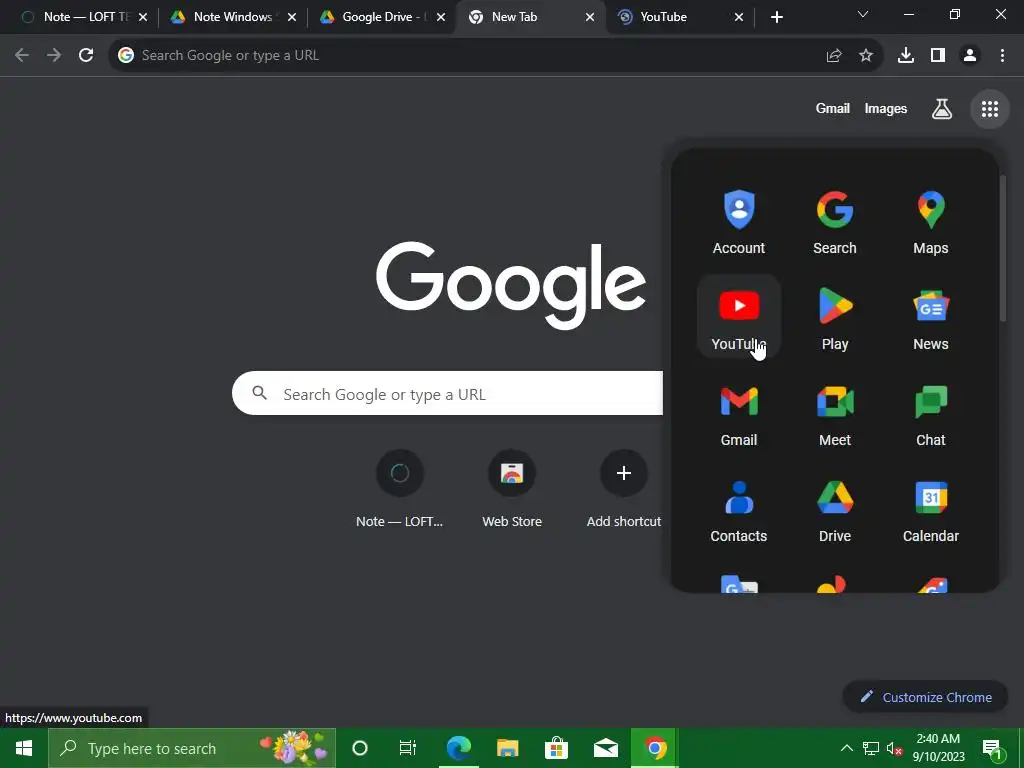Switch to the Note Windows tab

232,17
